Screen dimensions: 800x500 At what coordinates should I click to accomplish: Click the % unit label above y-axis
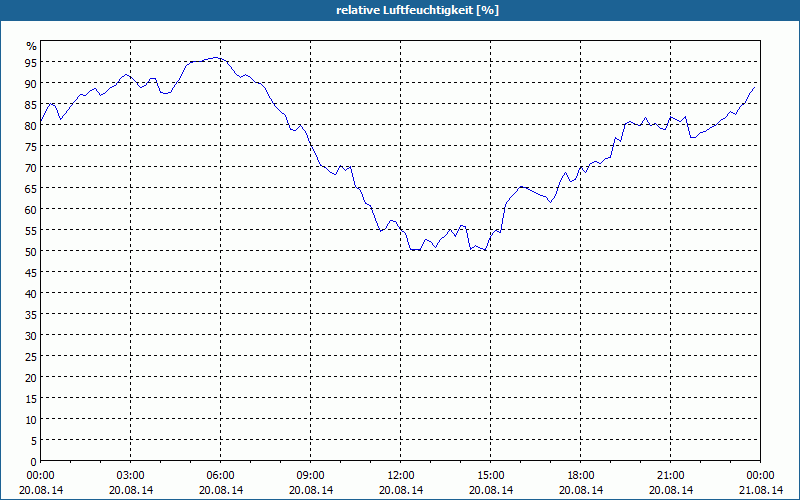[x=32, y=46]
